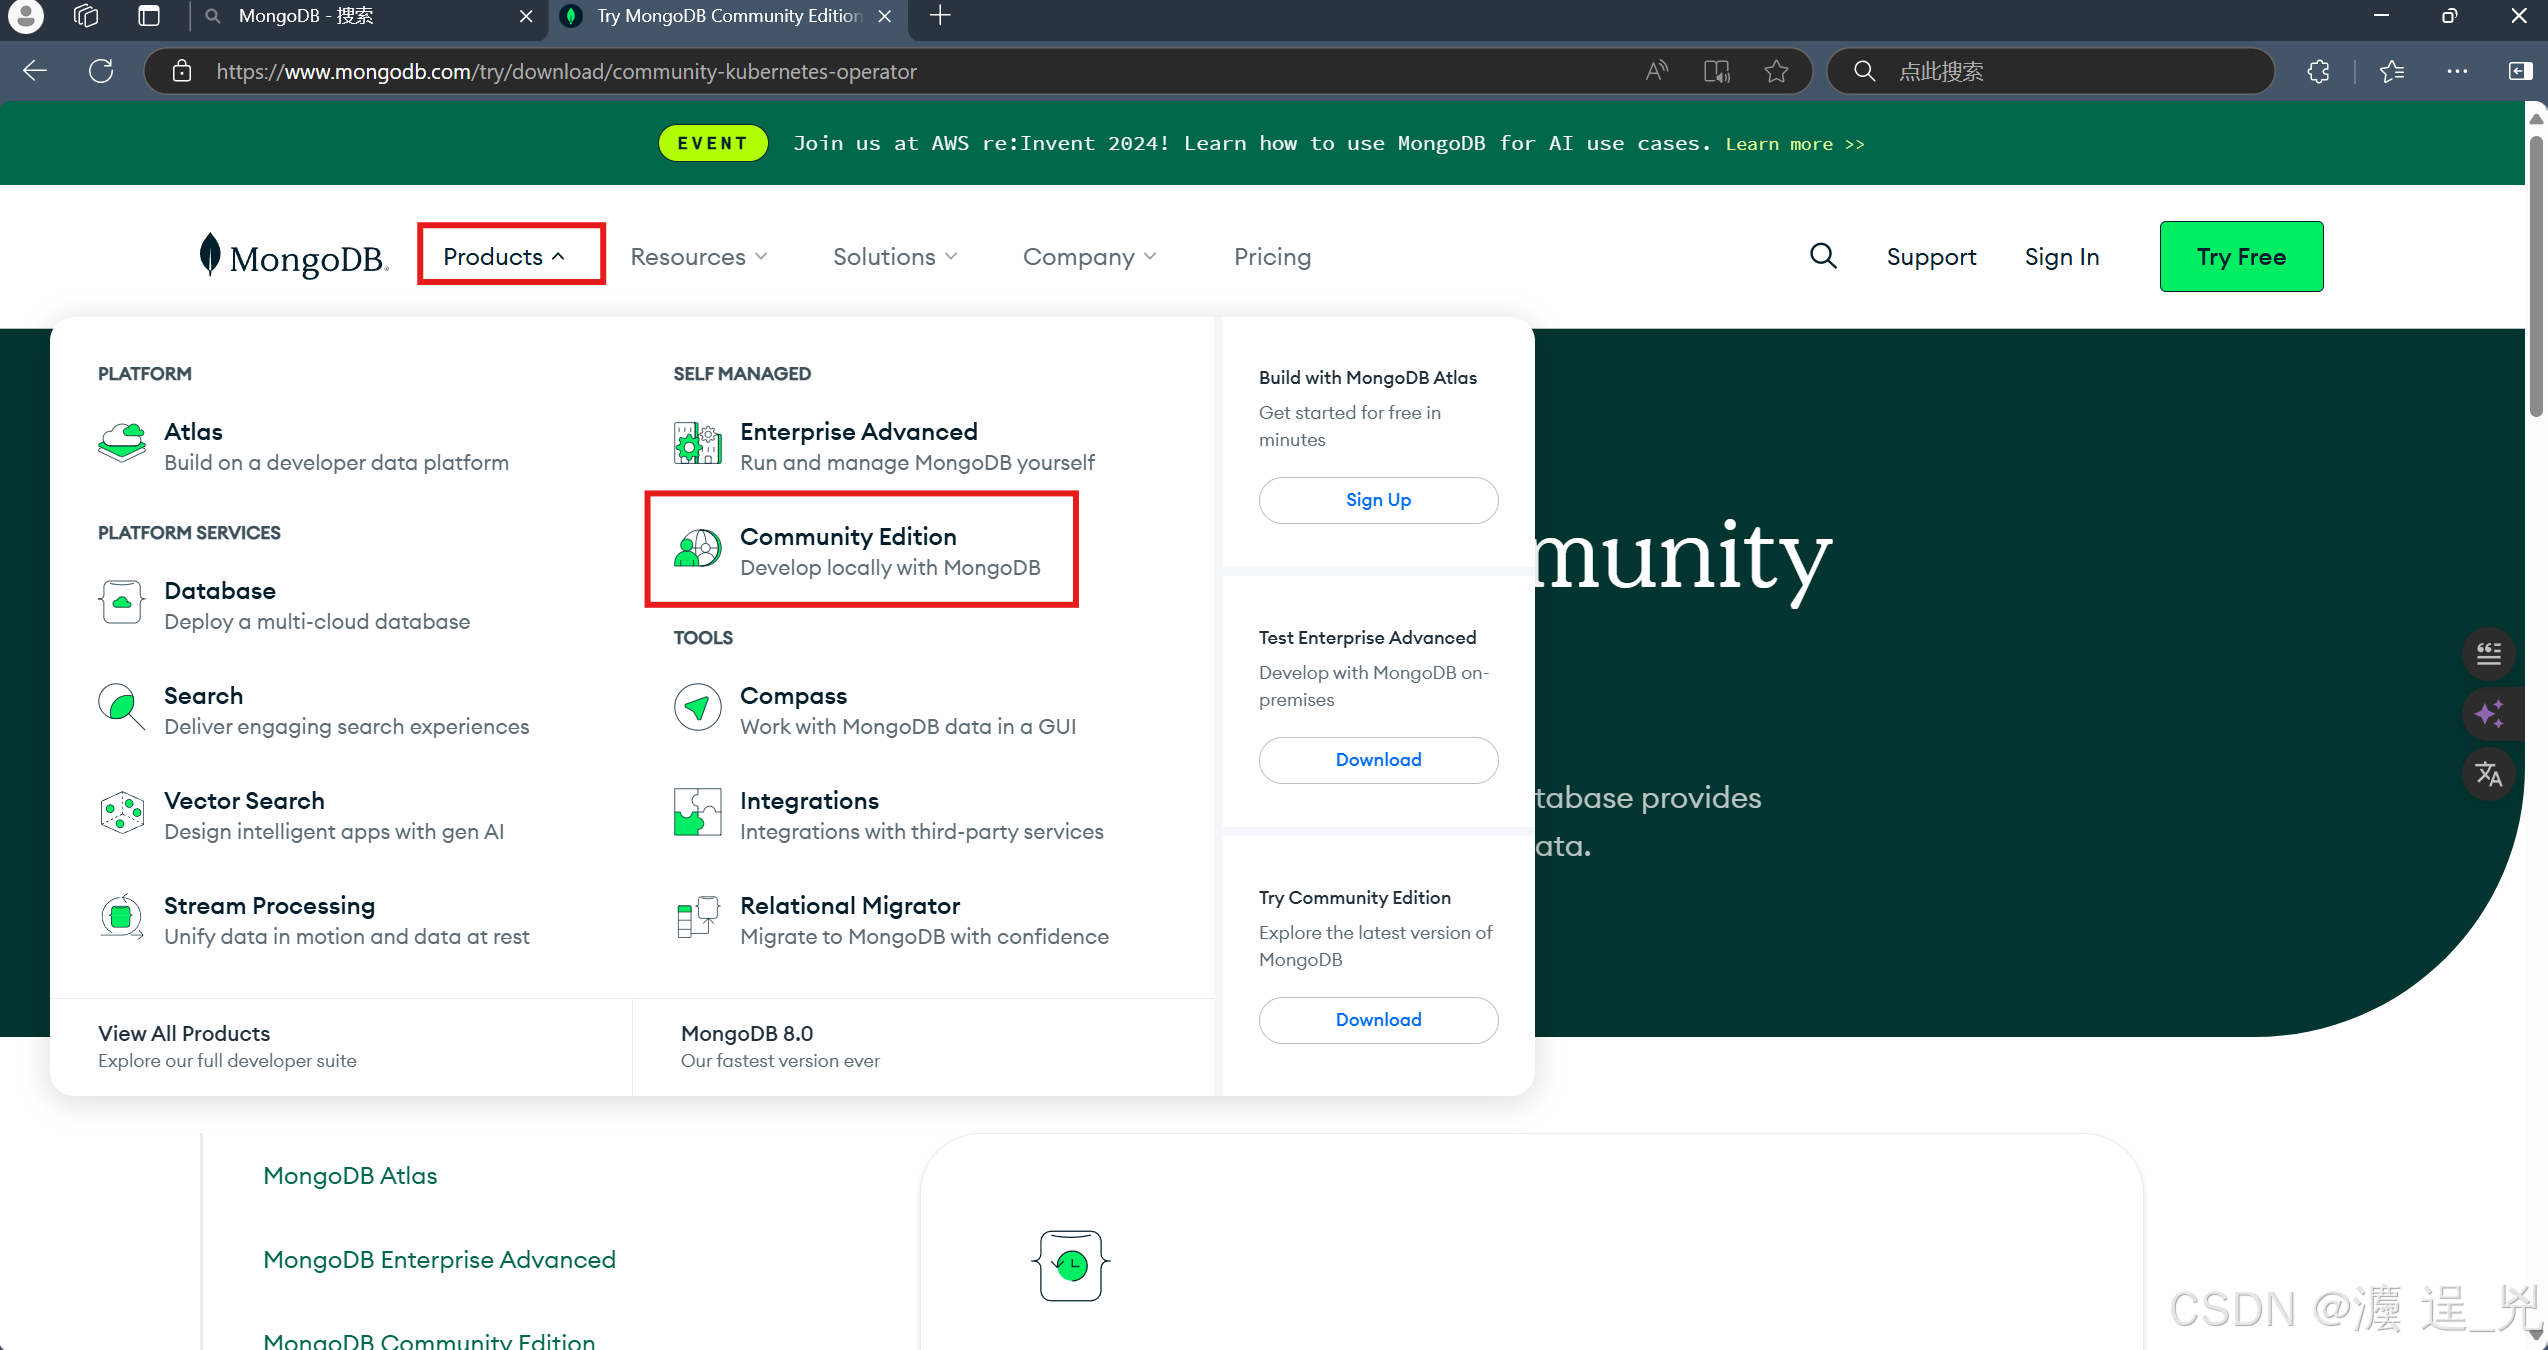Screen dimensions: 2548x1350
Task: Click the Compass tool icon
Action: 697,707
